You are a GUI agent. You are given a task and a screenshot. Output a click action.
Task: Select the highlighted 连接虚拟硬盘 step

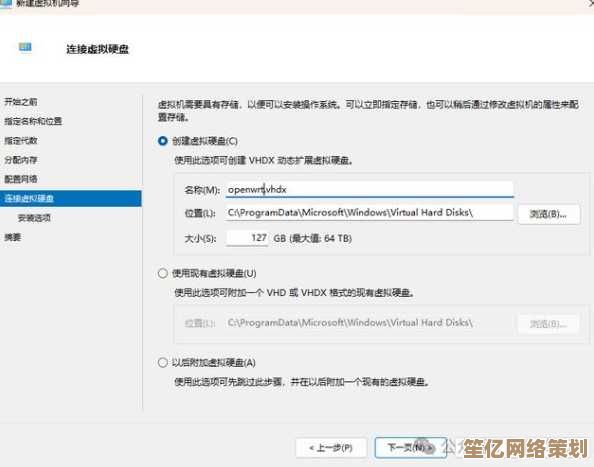pos(70,198)
